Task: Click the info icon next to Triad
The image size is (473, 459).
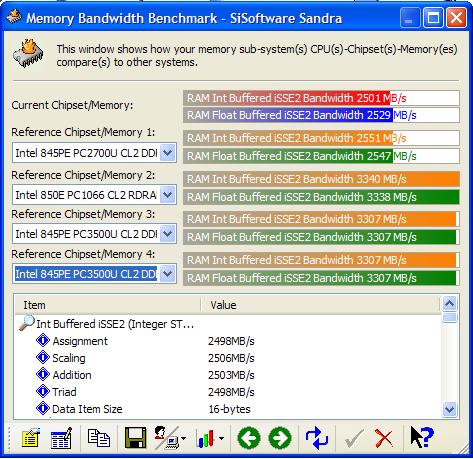Action: click(43, 392)
